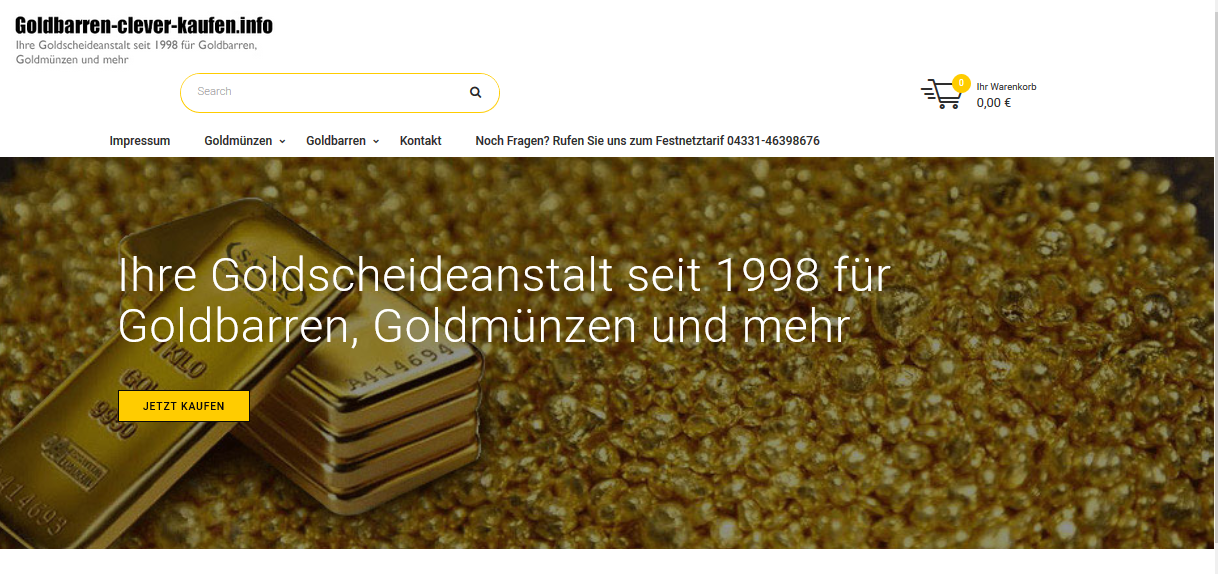1218x574 pixels.
Task: Click the Noch Fragen phone number link
Action: click(x=647, y=141)
